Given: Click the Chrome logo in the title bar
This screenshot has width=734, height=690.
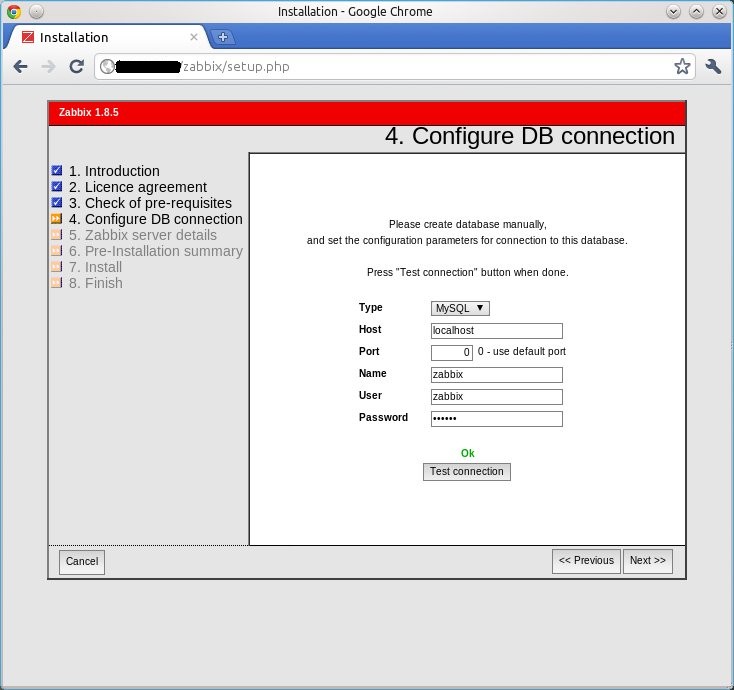Looking at the screenshot, I should pyautogui.click(x=14, y=11).
